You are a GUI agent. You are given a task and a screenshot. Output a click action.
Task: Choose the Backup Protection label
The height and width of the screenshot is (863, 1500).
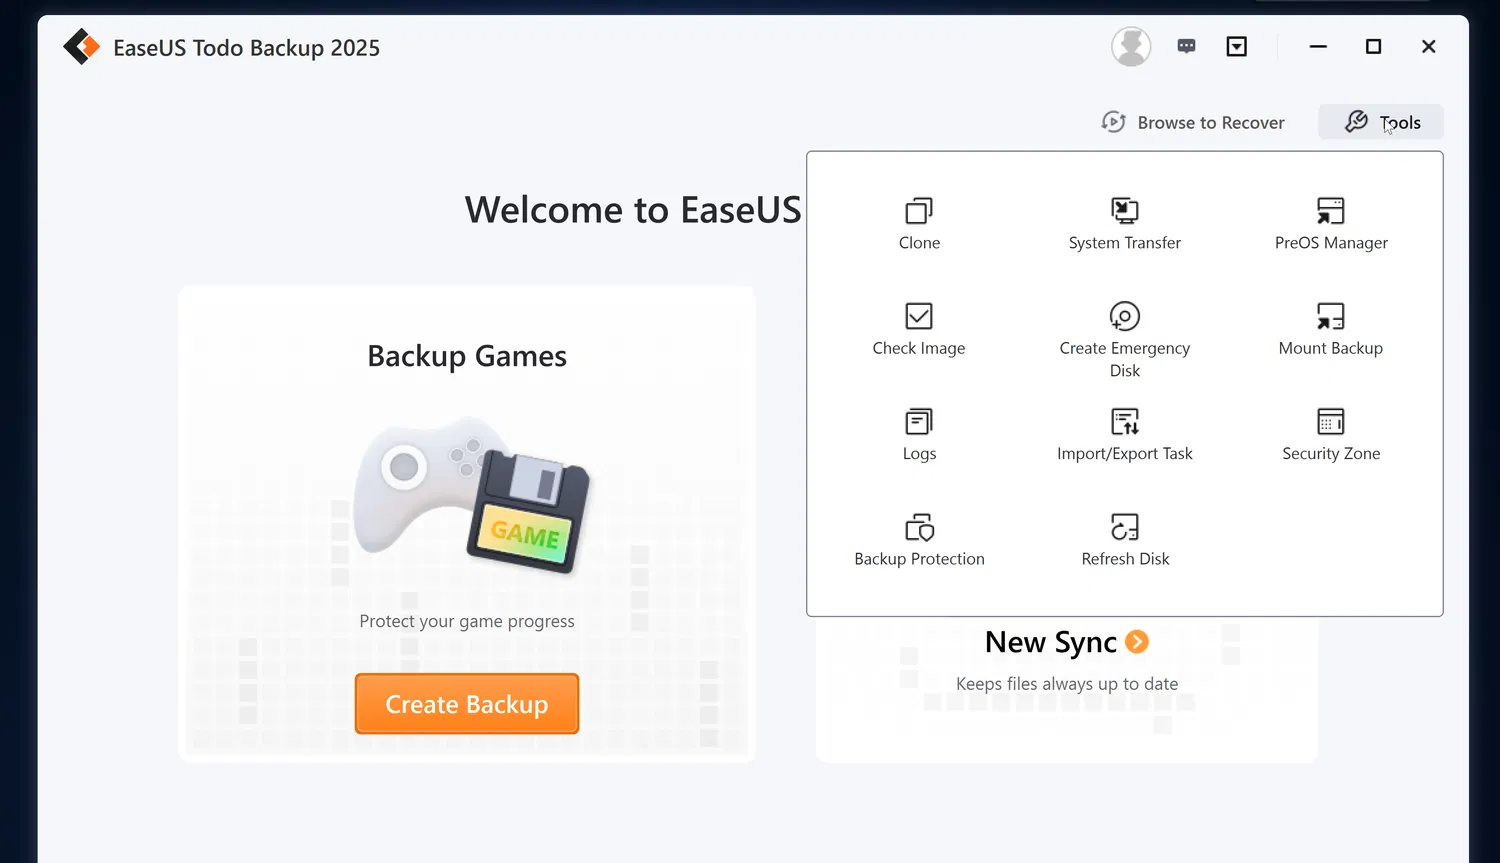[919, 559]
